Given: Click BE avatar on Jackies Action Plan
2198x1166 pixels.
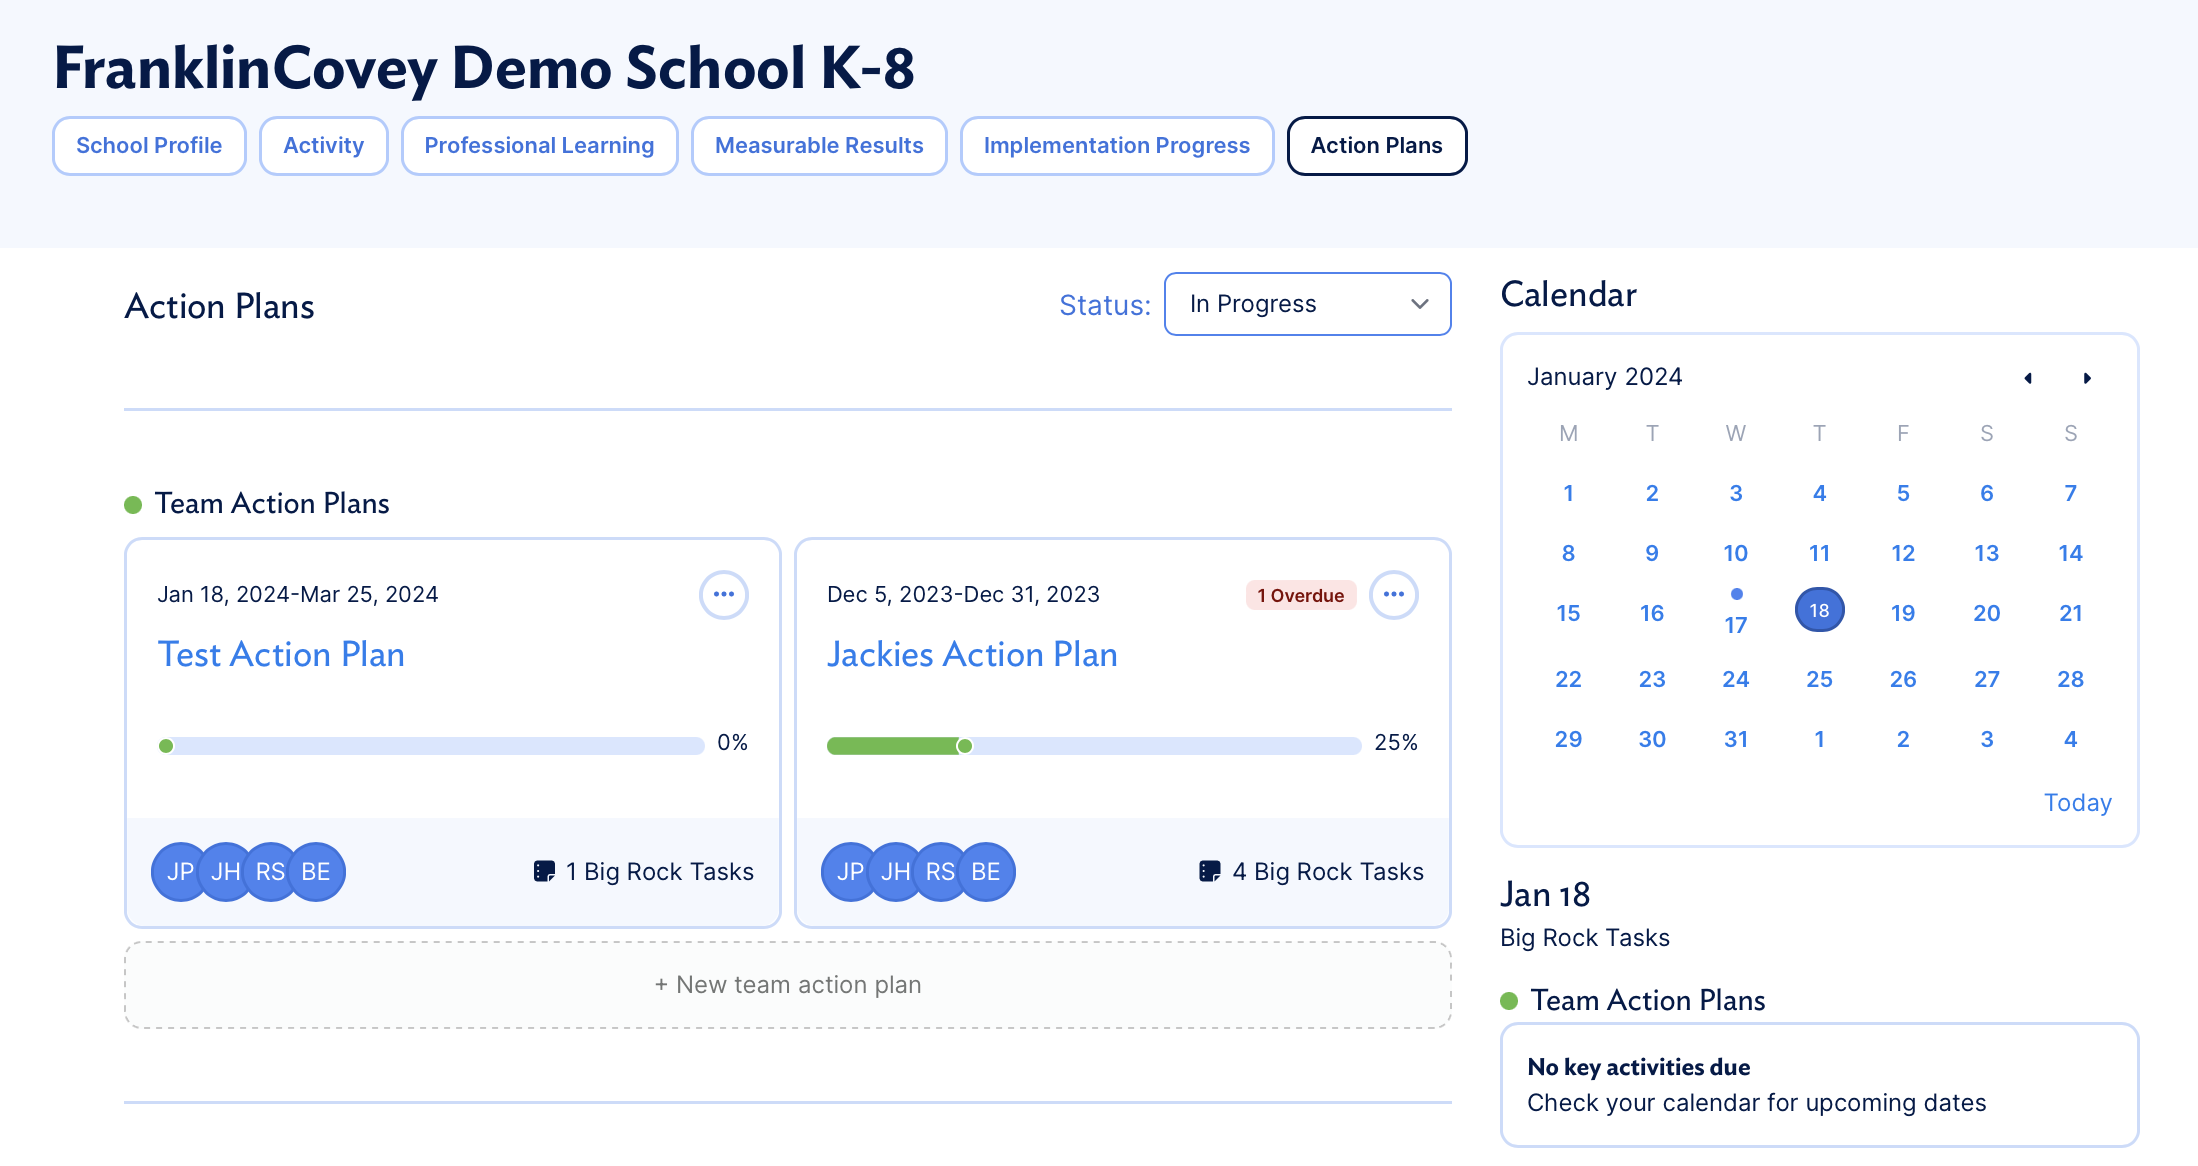Looking at the screenshot, I should click(x=986, y=872).
